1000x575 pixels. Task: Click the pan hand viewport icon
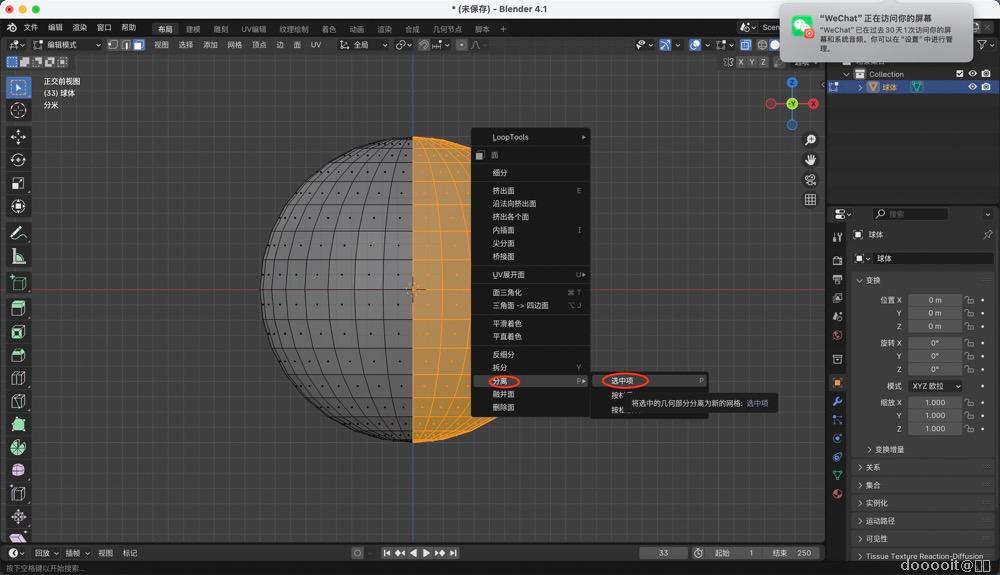[810, 160]
